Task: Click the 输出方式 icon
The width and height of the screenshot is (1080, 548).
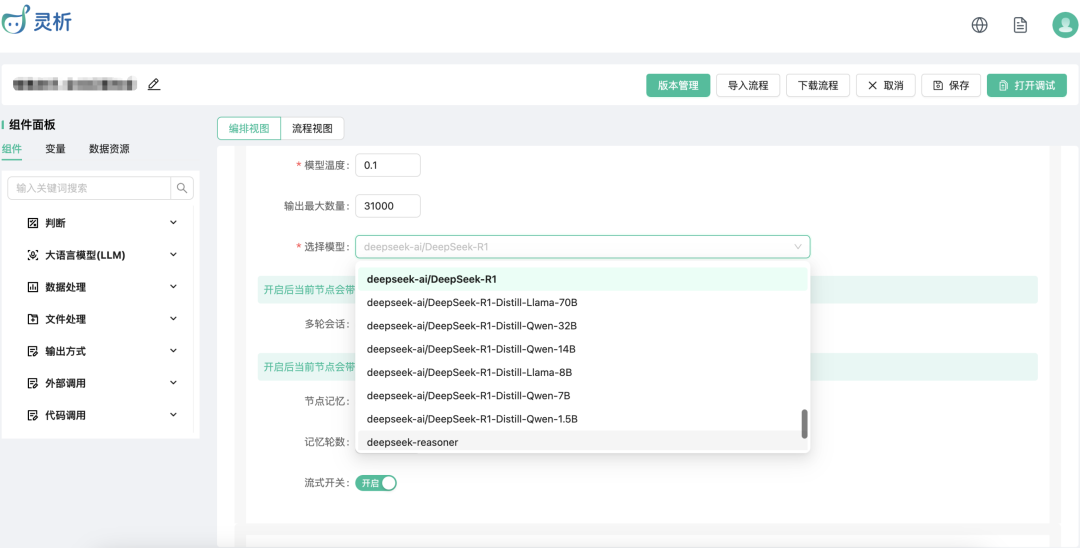Action: (32, 351)
